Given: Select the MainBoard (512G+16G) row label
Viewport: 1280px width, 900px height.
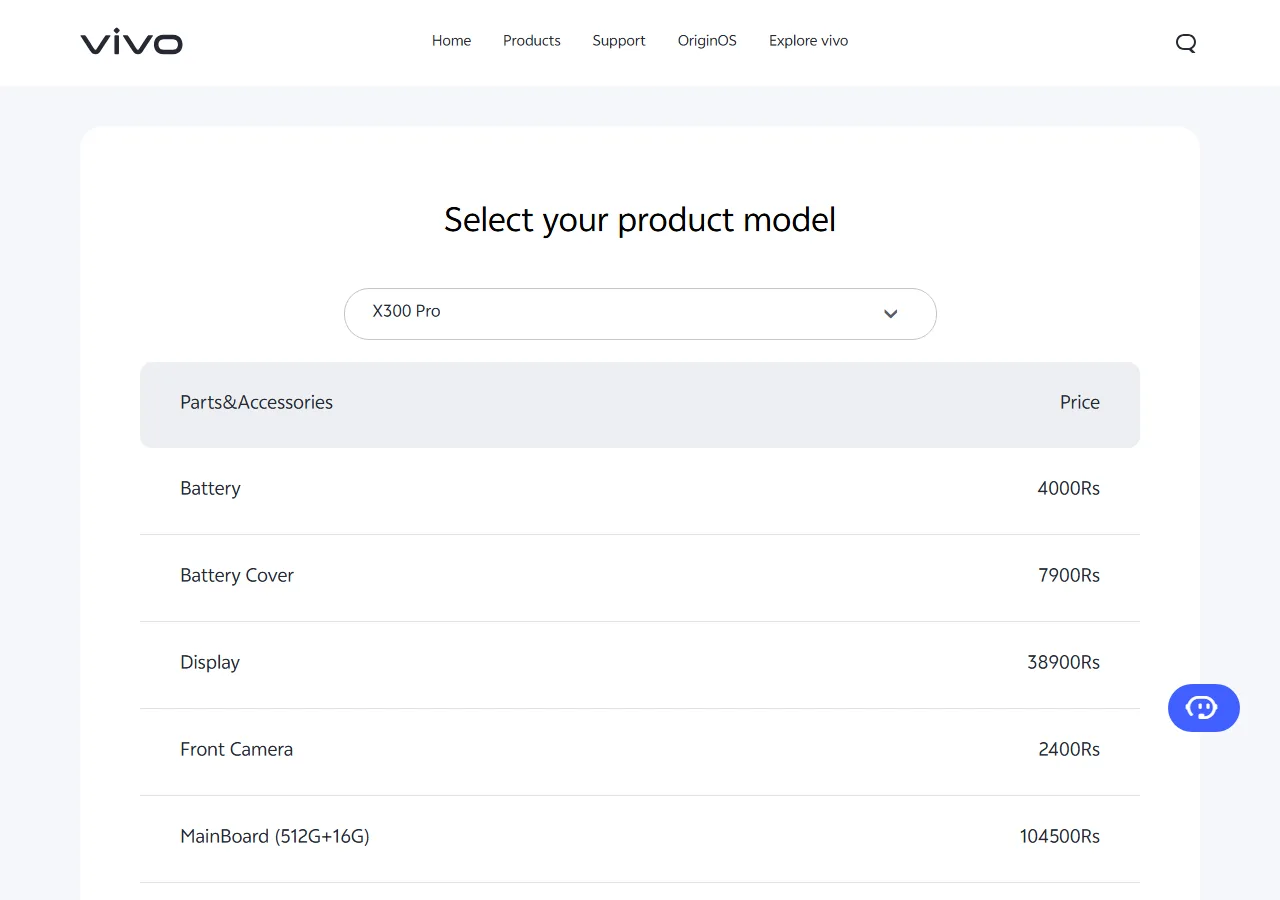Looking at the screenshot, I should point(275,836).
